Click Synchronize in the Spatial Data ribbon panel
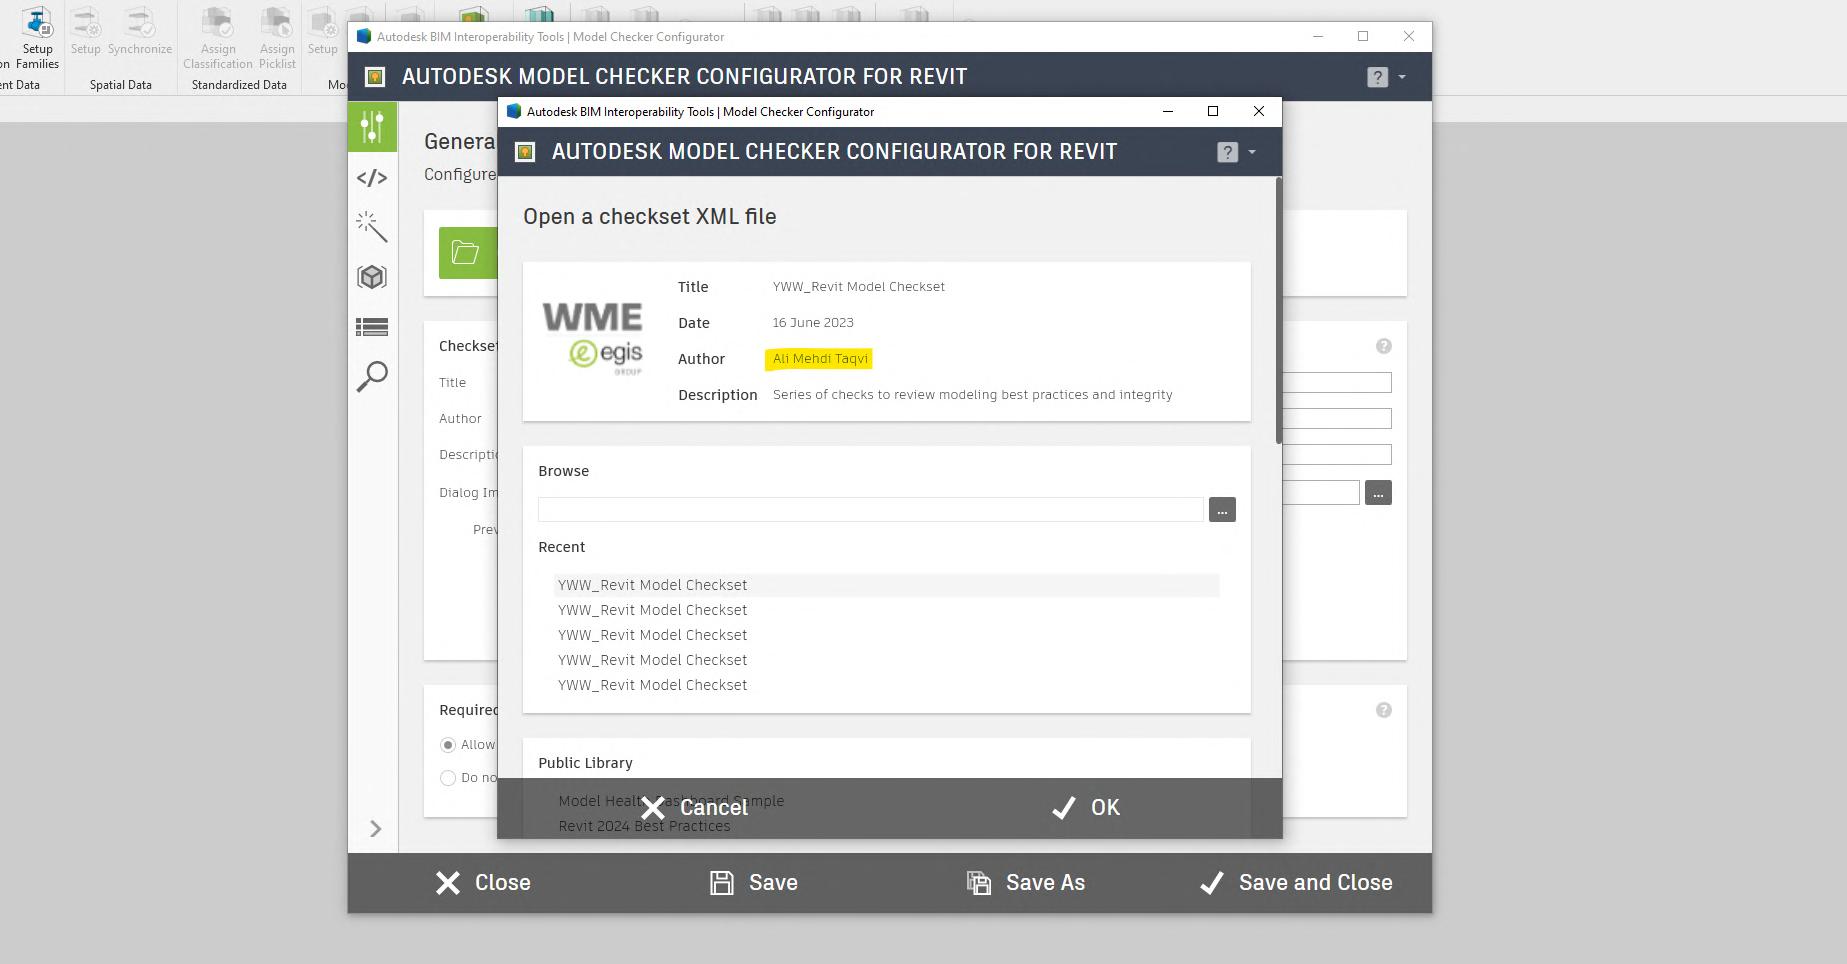 (x=140, y=30)
